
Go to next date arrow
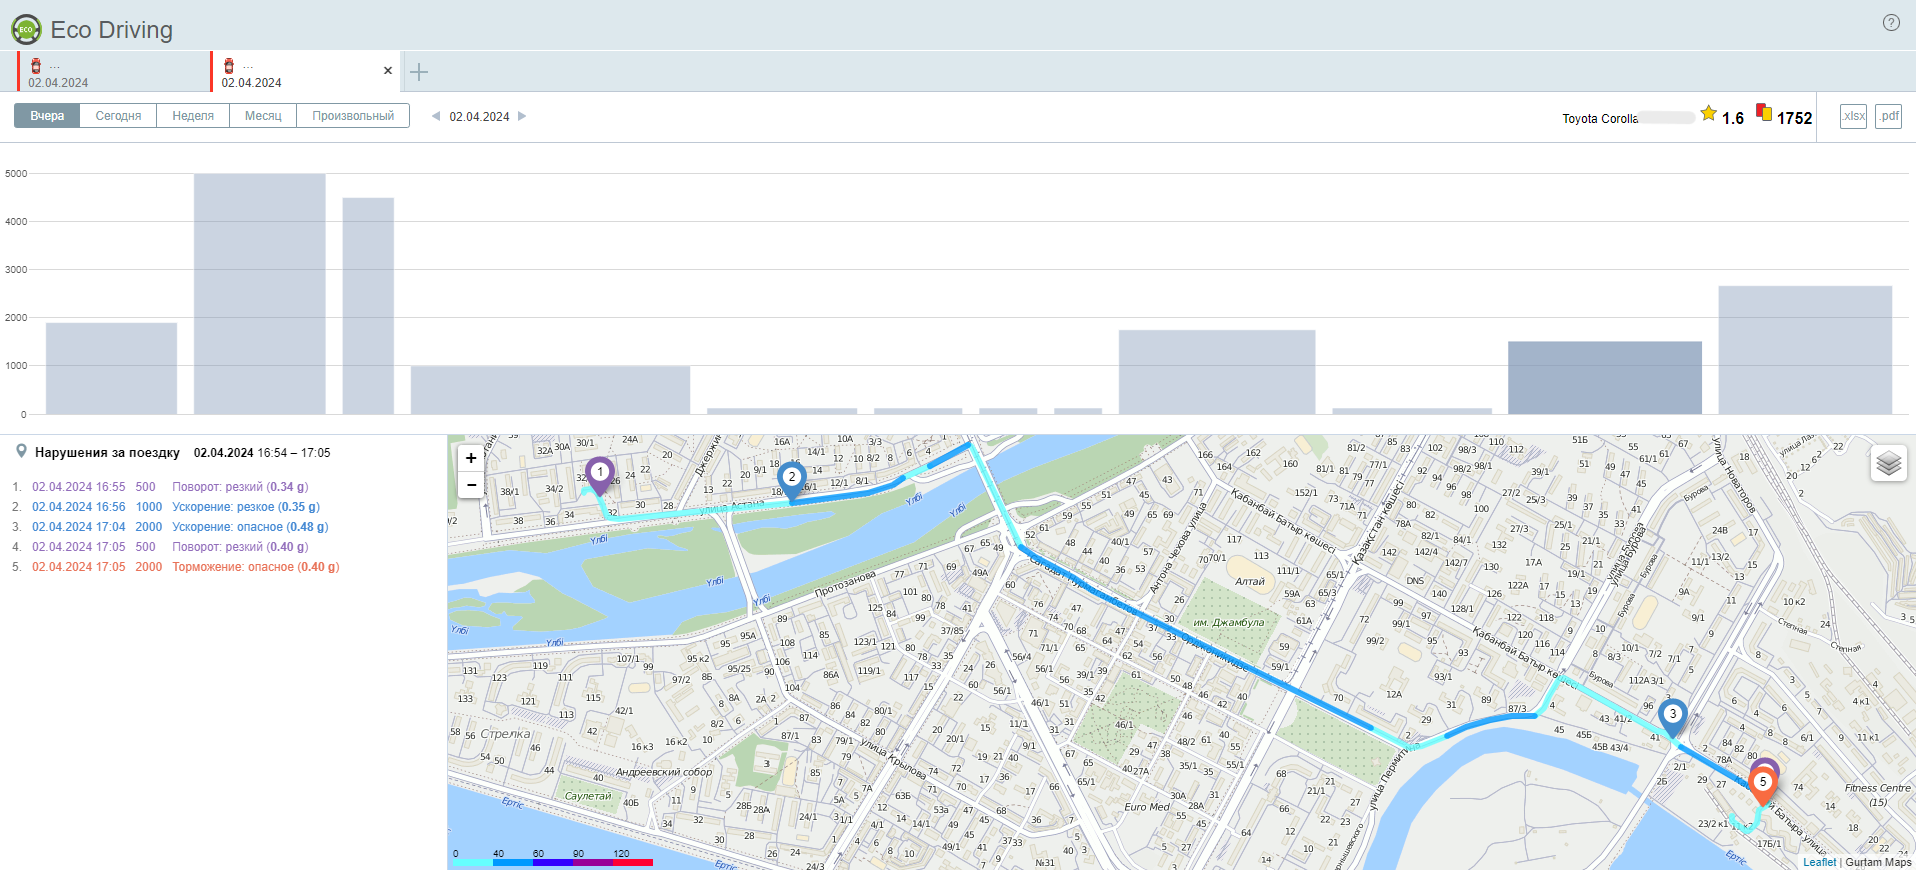click(522, 116)
